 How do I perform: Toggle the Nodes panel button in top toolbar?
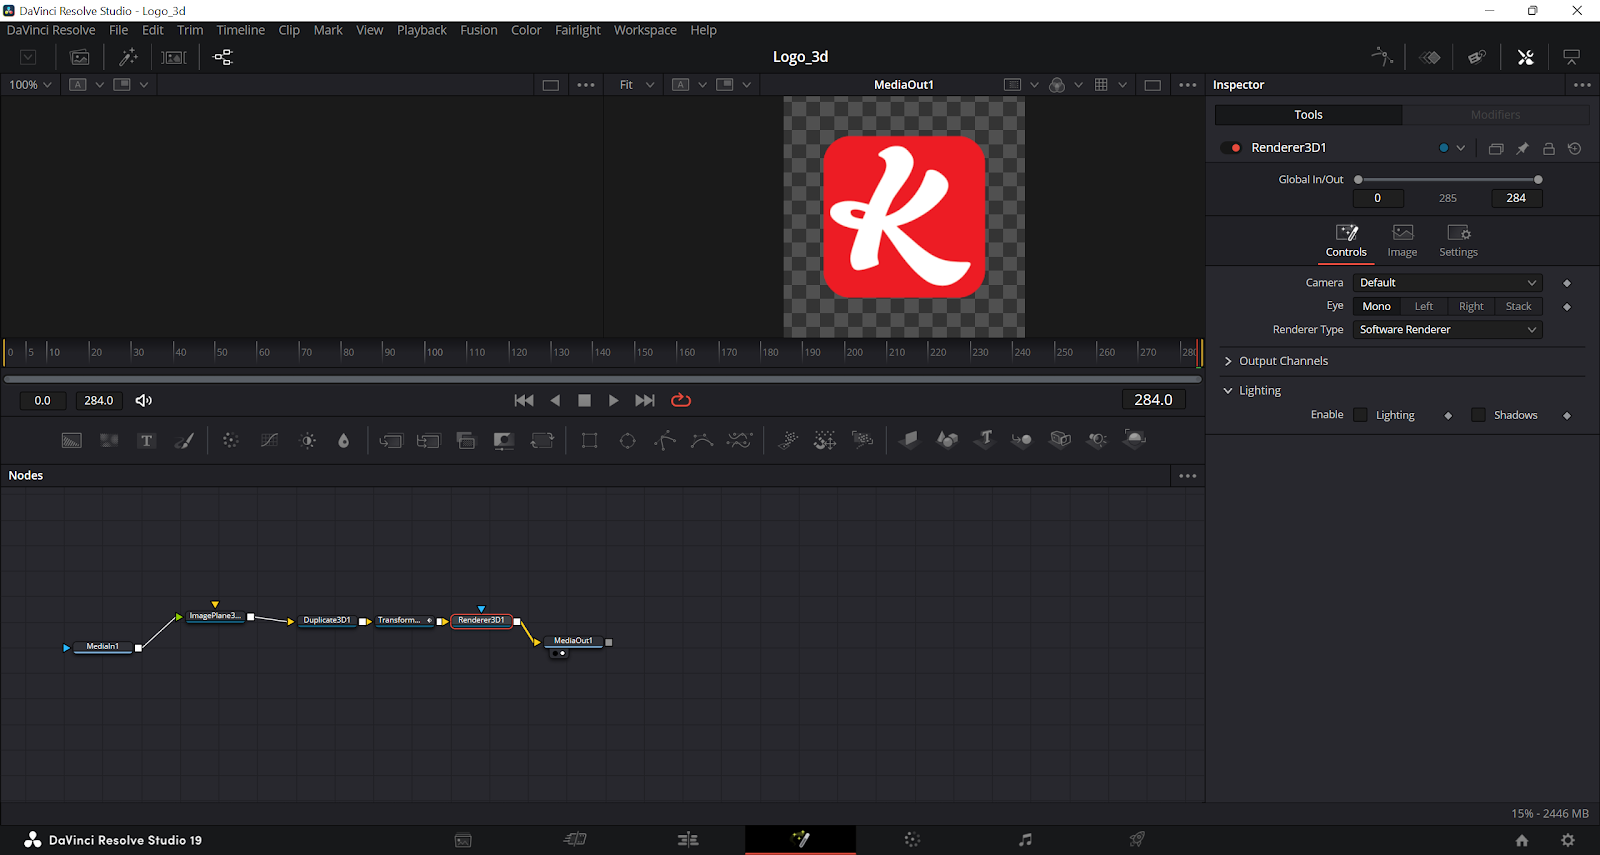[223, 57]
